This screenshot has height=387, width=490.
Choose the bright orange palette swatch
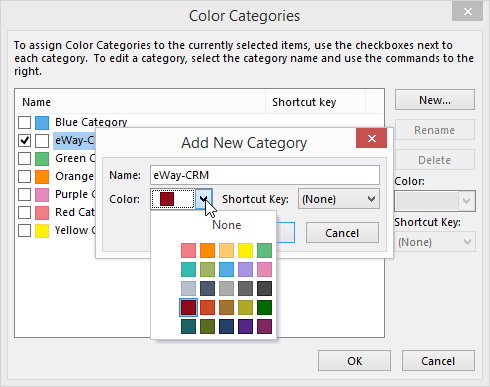(x=207, y=251)
